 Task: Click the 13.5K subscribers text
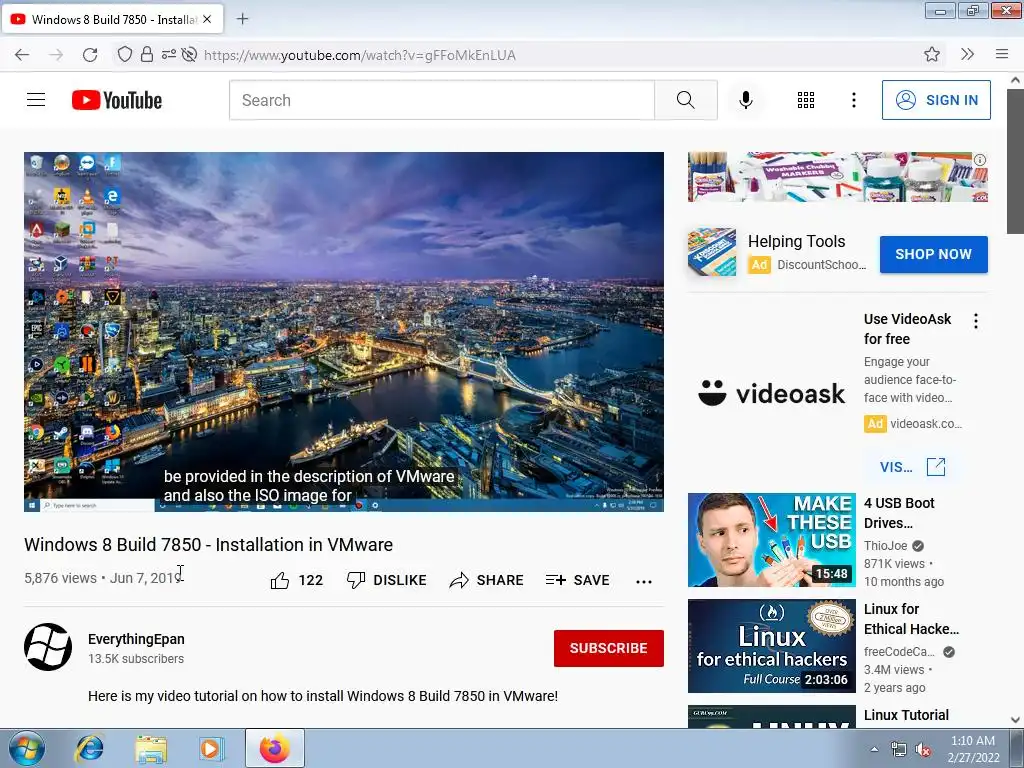[x=136, y=658]
